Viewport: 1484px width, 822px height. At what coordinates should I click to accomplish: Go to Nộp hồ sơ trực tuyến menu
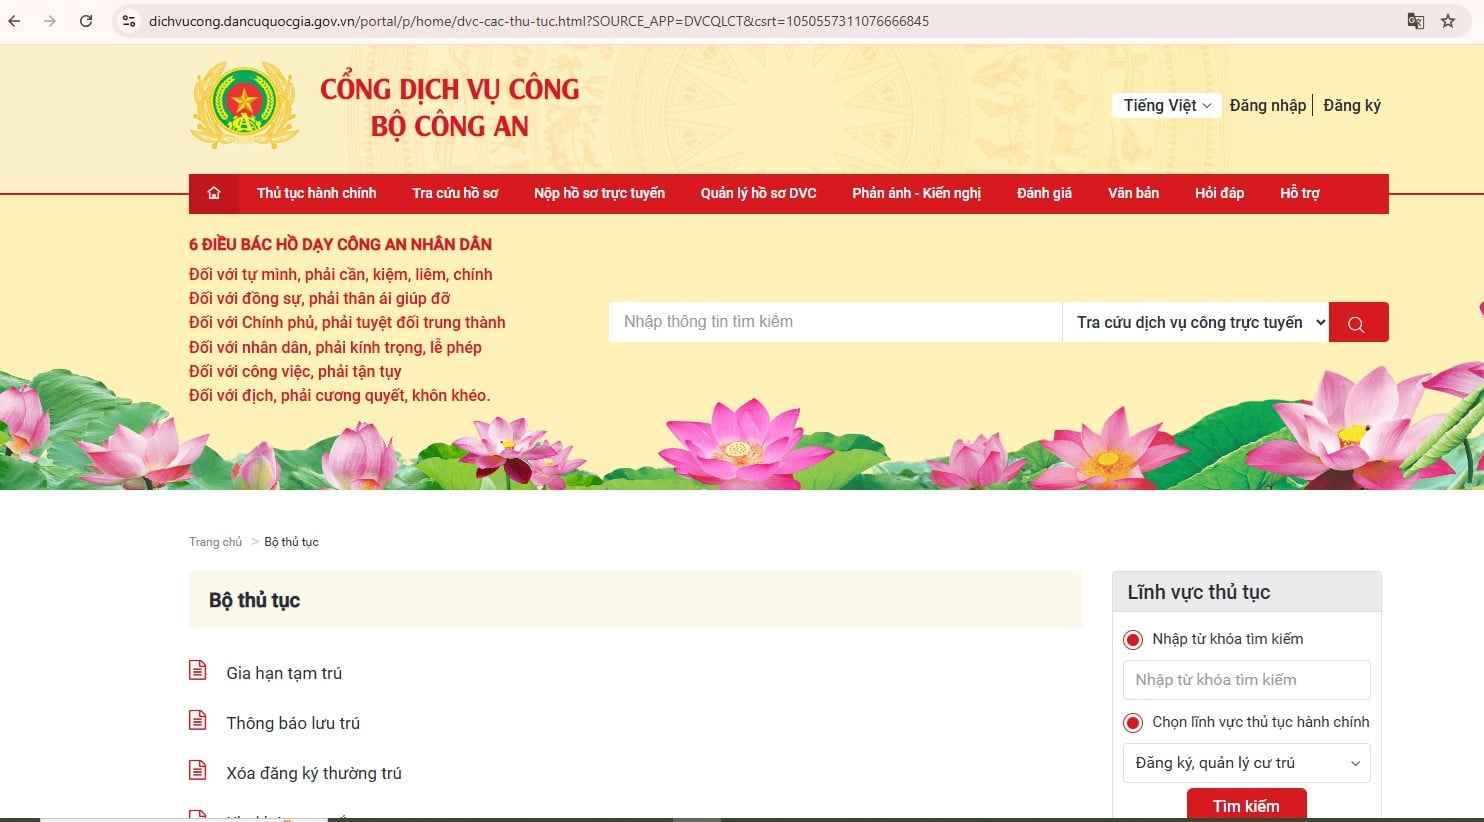[599, 193]
